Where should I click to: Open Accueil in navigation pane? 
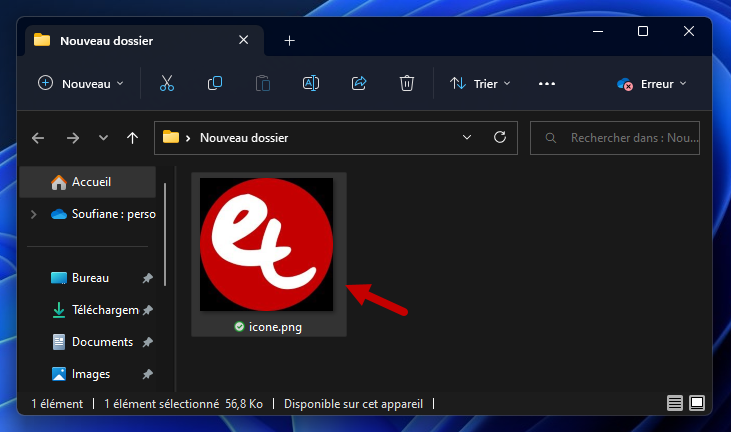coord(88,182)
